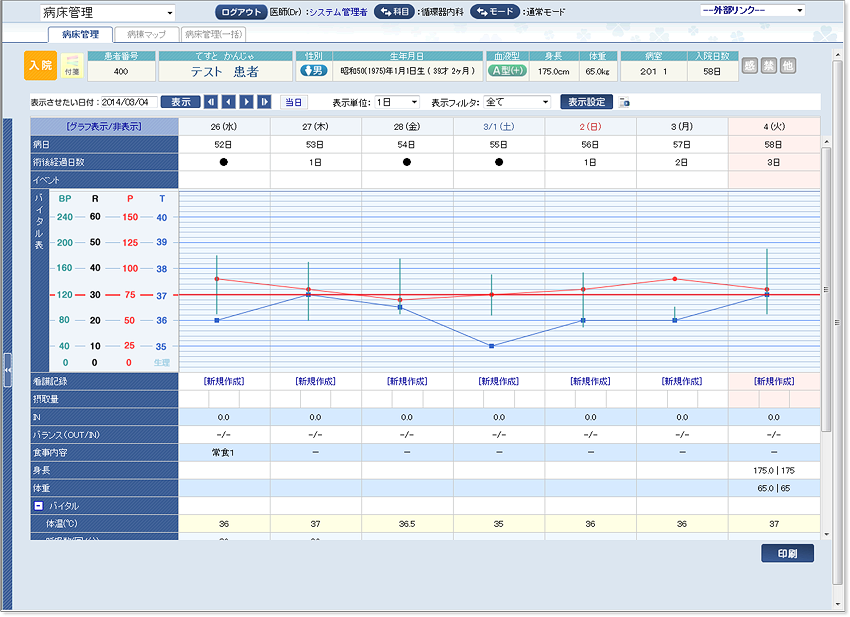850x617 pixels.
Task: Create new nursing record for 3/1(土)
Action: coord(499,381)
